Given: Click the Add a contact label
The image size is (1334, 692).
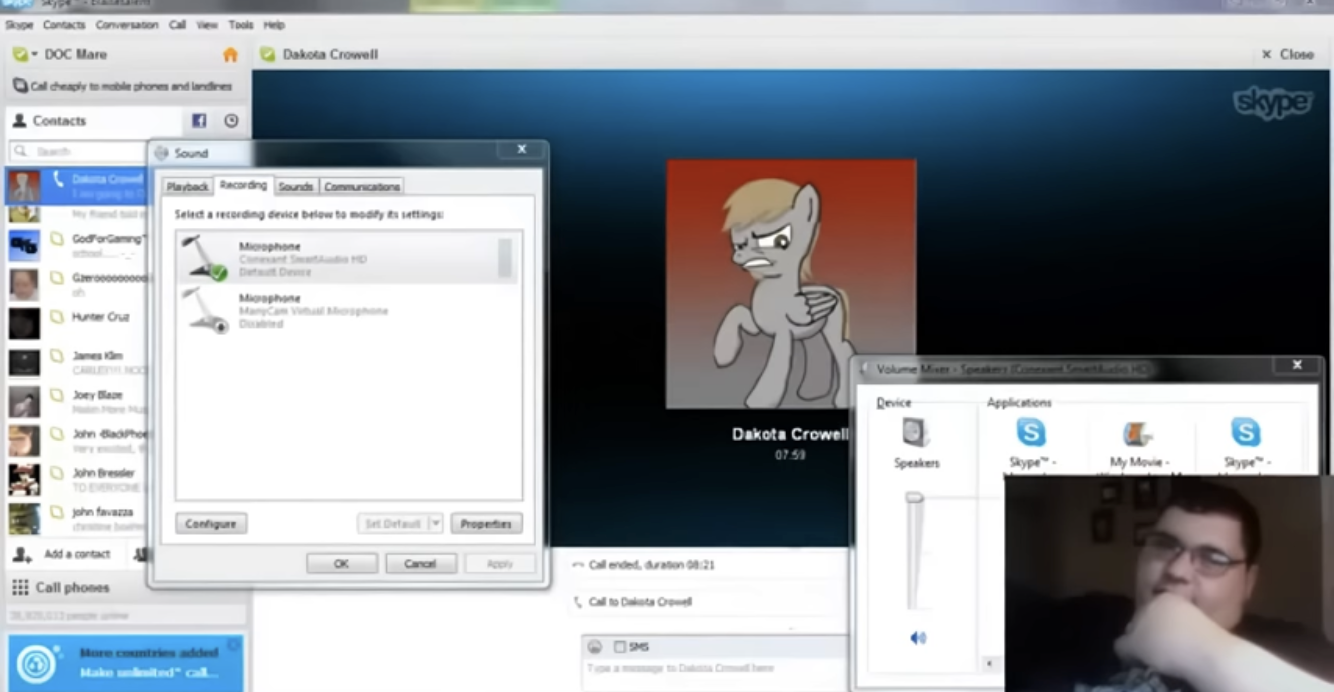Looking at the screenshot, I should [77, 554].
